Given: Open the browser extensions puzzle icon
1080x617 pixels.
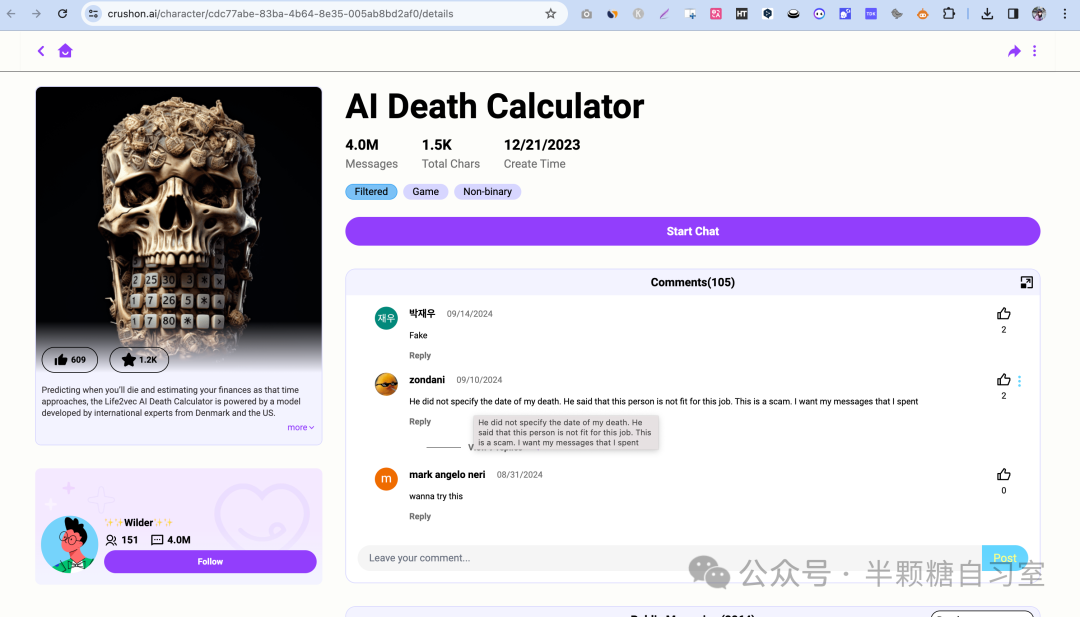Looking at the screenshot, I should (948, 14).
